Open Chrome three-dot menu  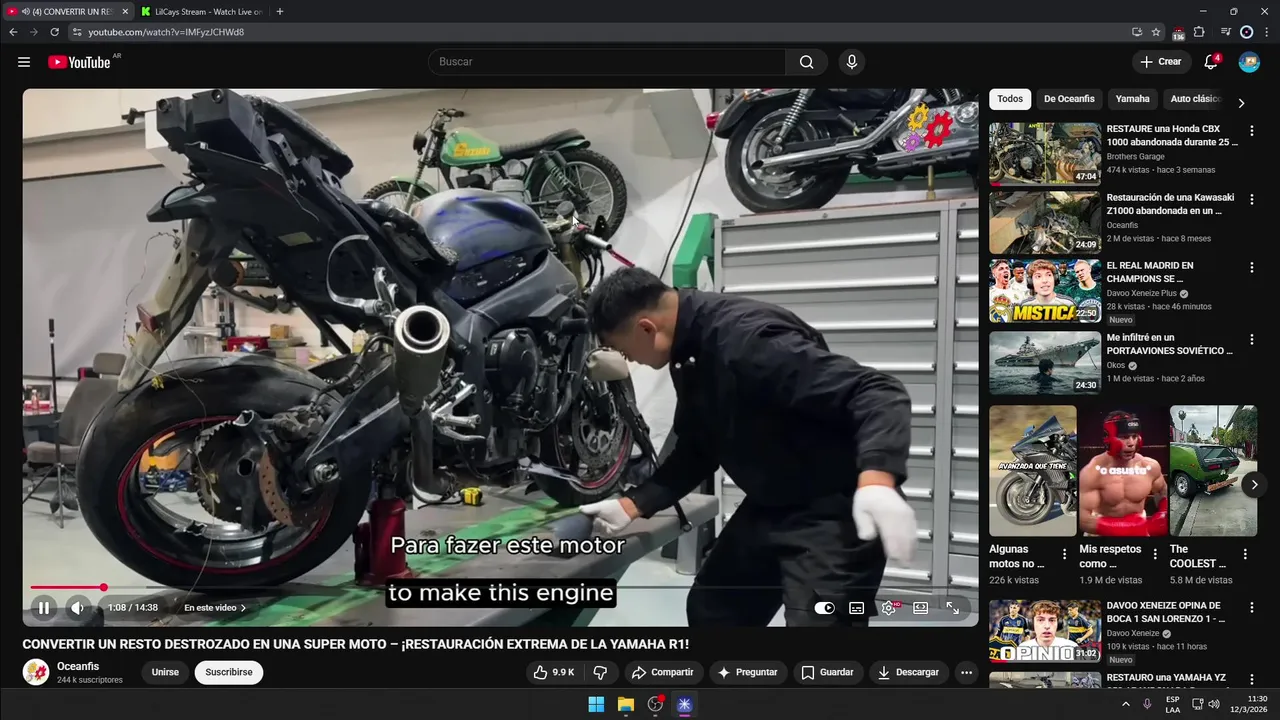1266,32
